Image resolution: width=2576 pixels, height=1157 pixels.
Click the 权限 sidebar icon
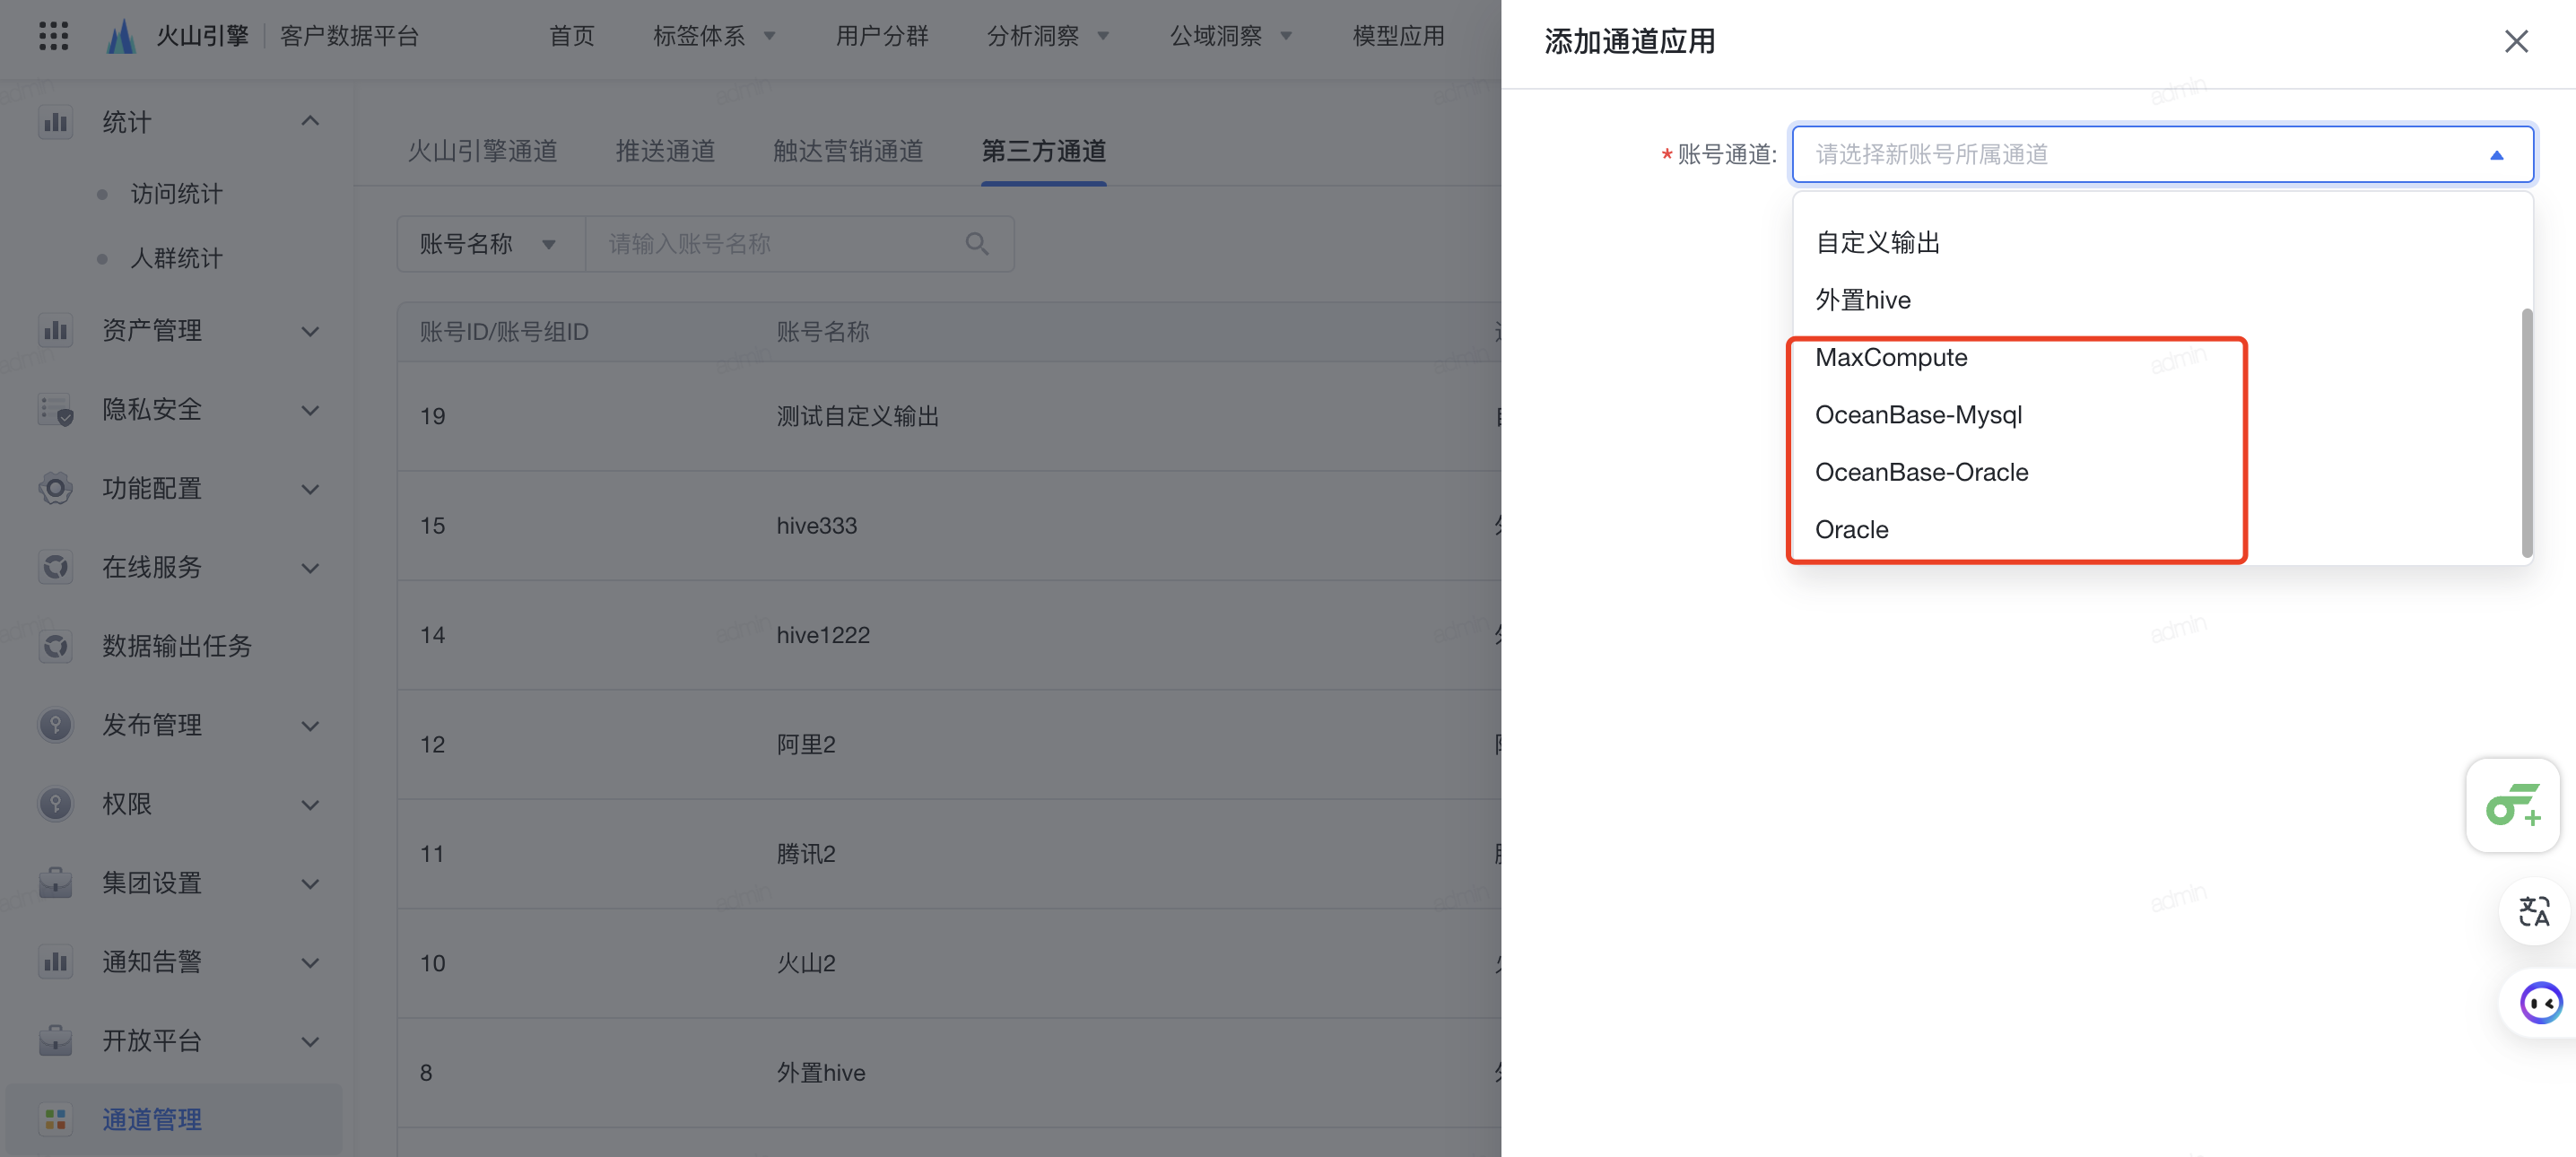(55, 804)
